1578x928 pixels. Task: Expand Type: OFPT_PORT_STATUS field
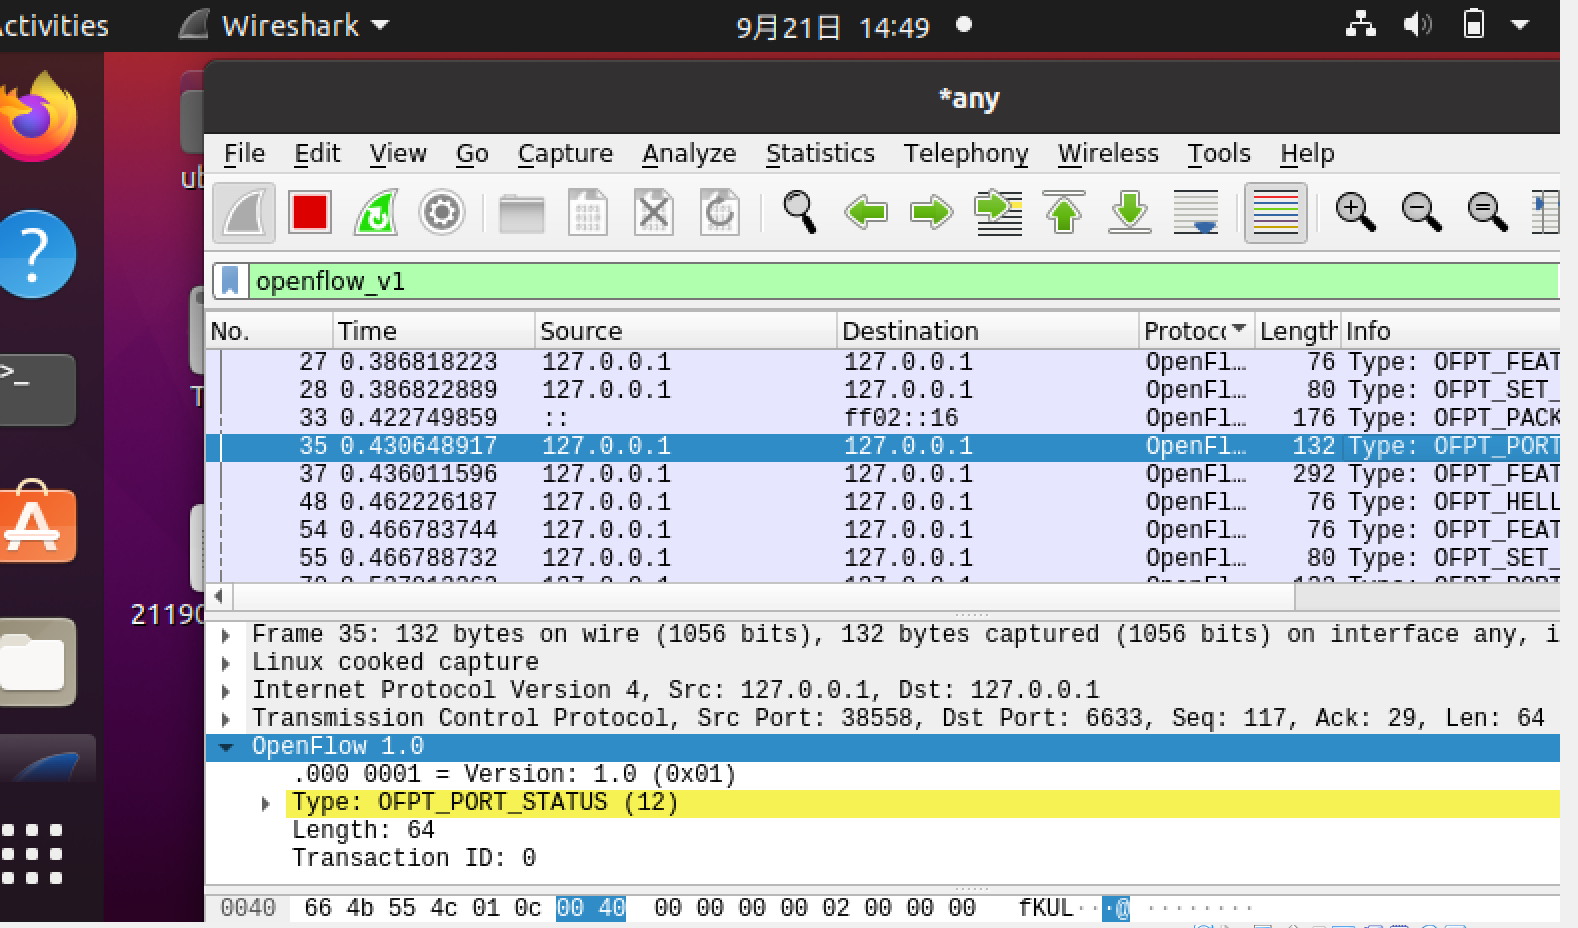pos(265,803)
